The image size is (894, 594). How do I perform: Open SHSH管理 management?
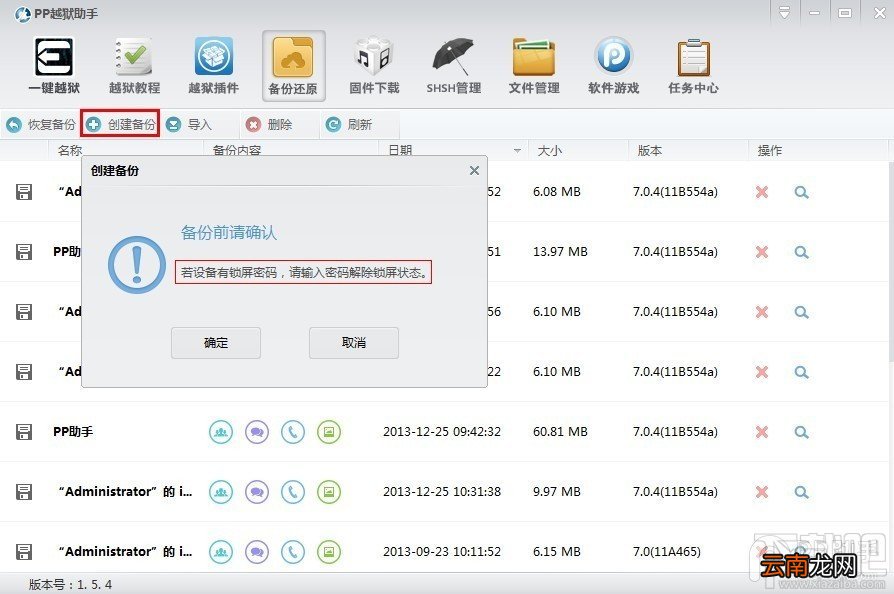[x=454, y=66]
